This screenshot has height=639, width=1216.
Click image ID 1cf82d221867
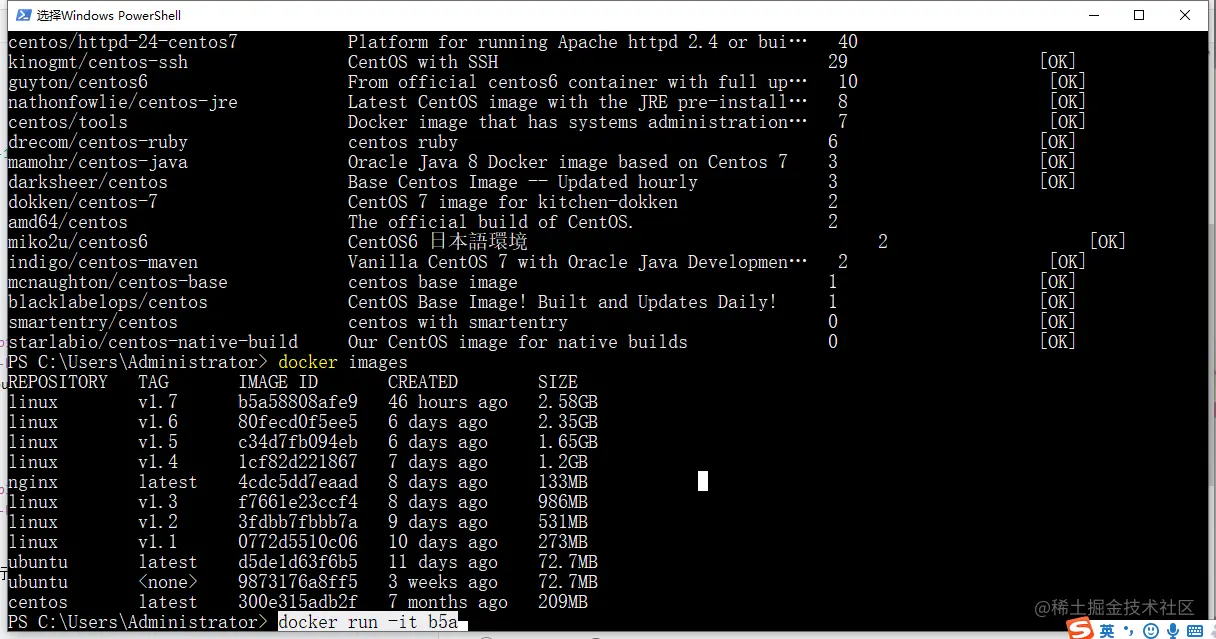298,462
